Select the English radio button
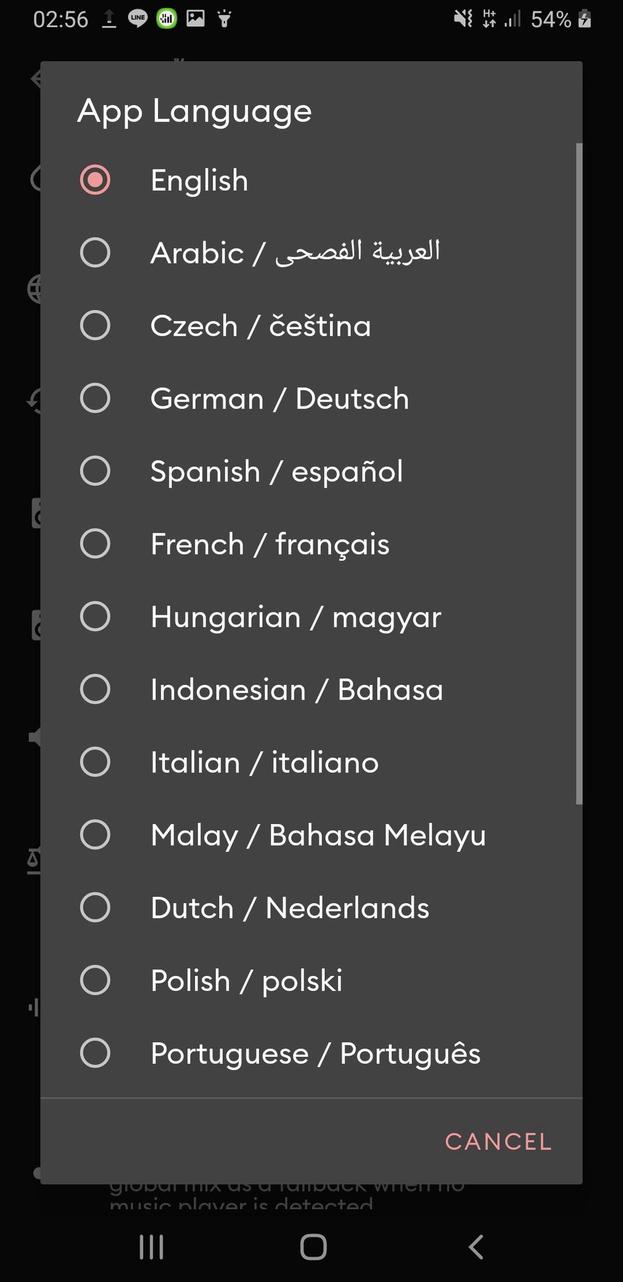The height and width of the screenshot is (1282, 623). tap(95, 180)
